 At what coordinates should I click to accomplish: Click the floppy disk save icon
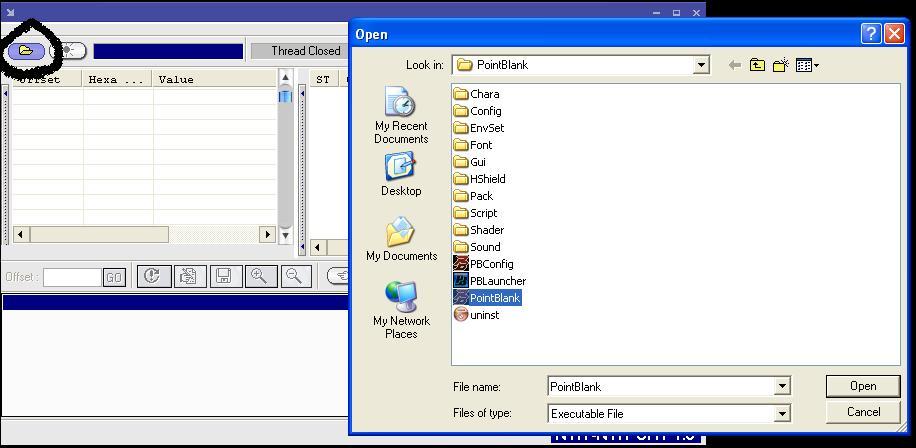coord(225,276)
